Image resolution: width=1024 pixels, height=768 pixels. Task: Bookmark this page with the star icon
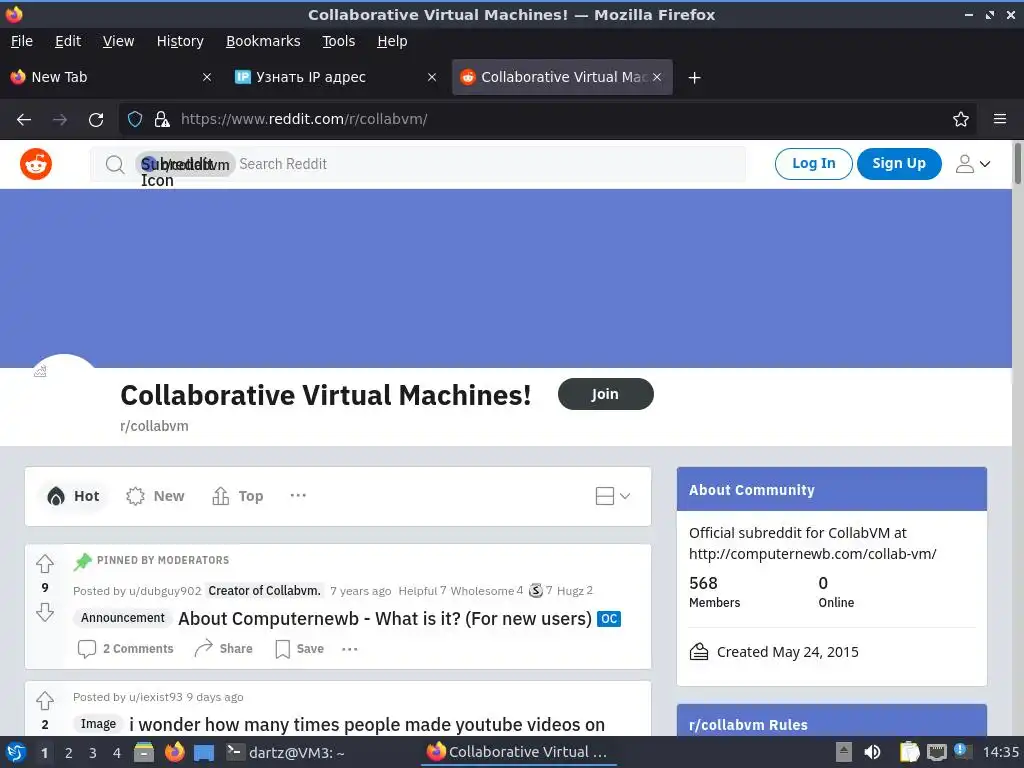[x=961, y=119]
